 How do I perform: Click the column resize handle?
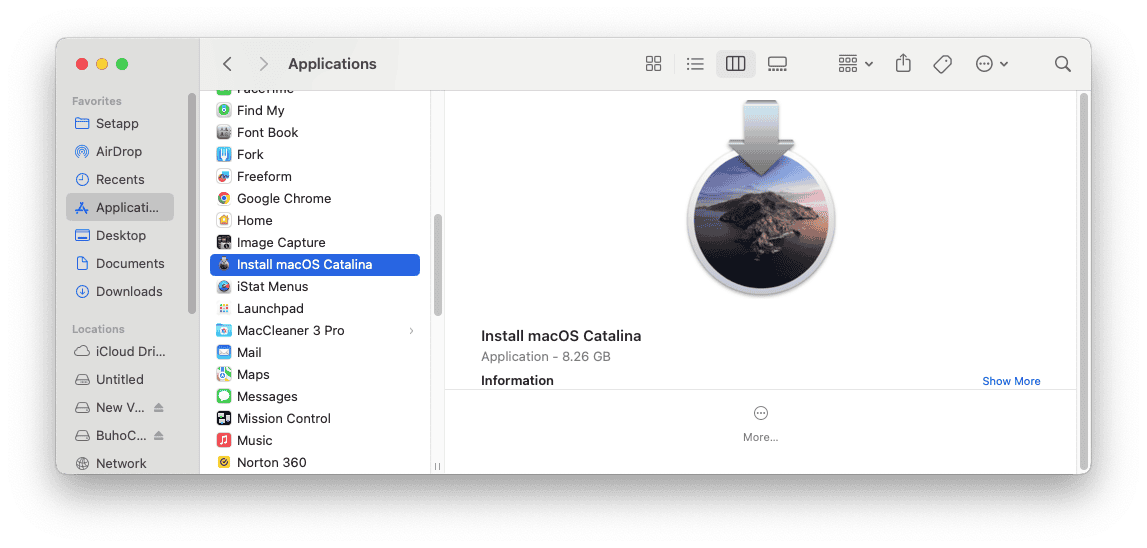click(437, 466)
